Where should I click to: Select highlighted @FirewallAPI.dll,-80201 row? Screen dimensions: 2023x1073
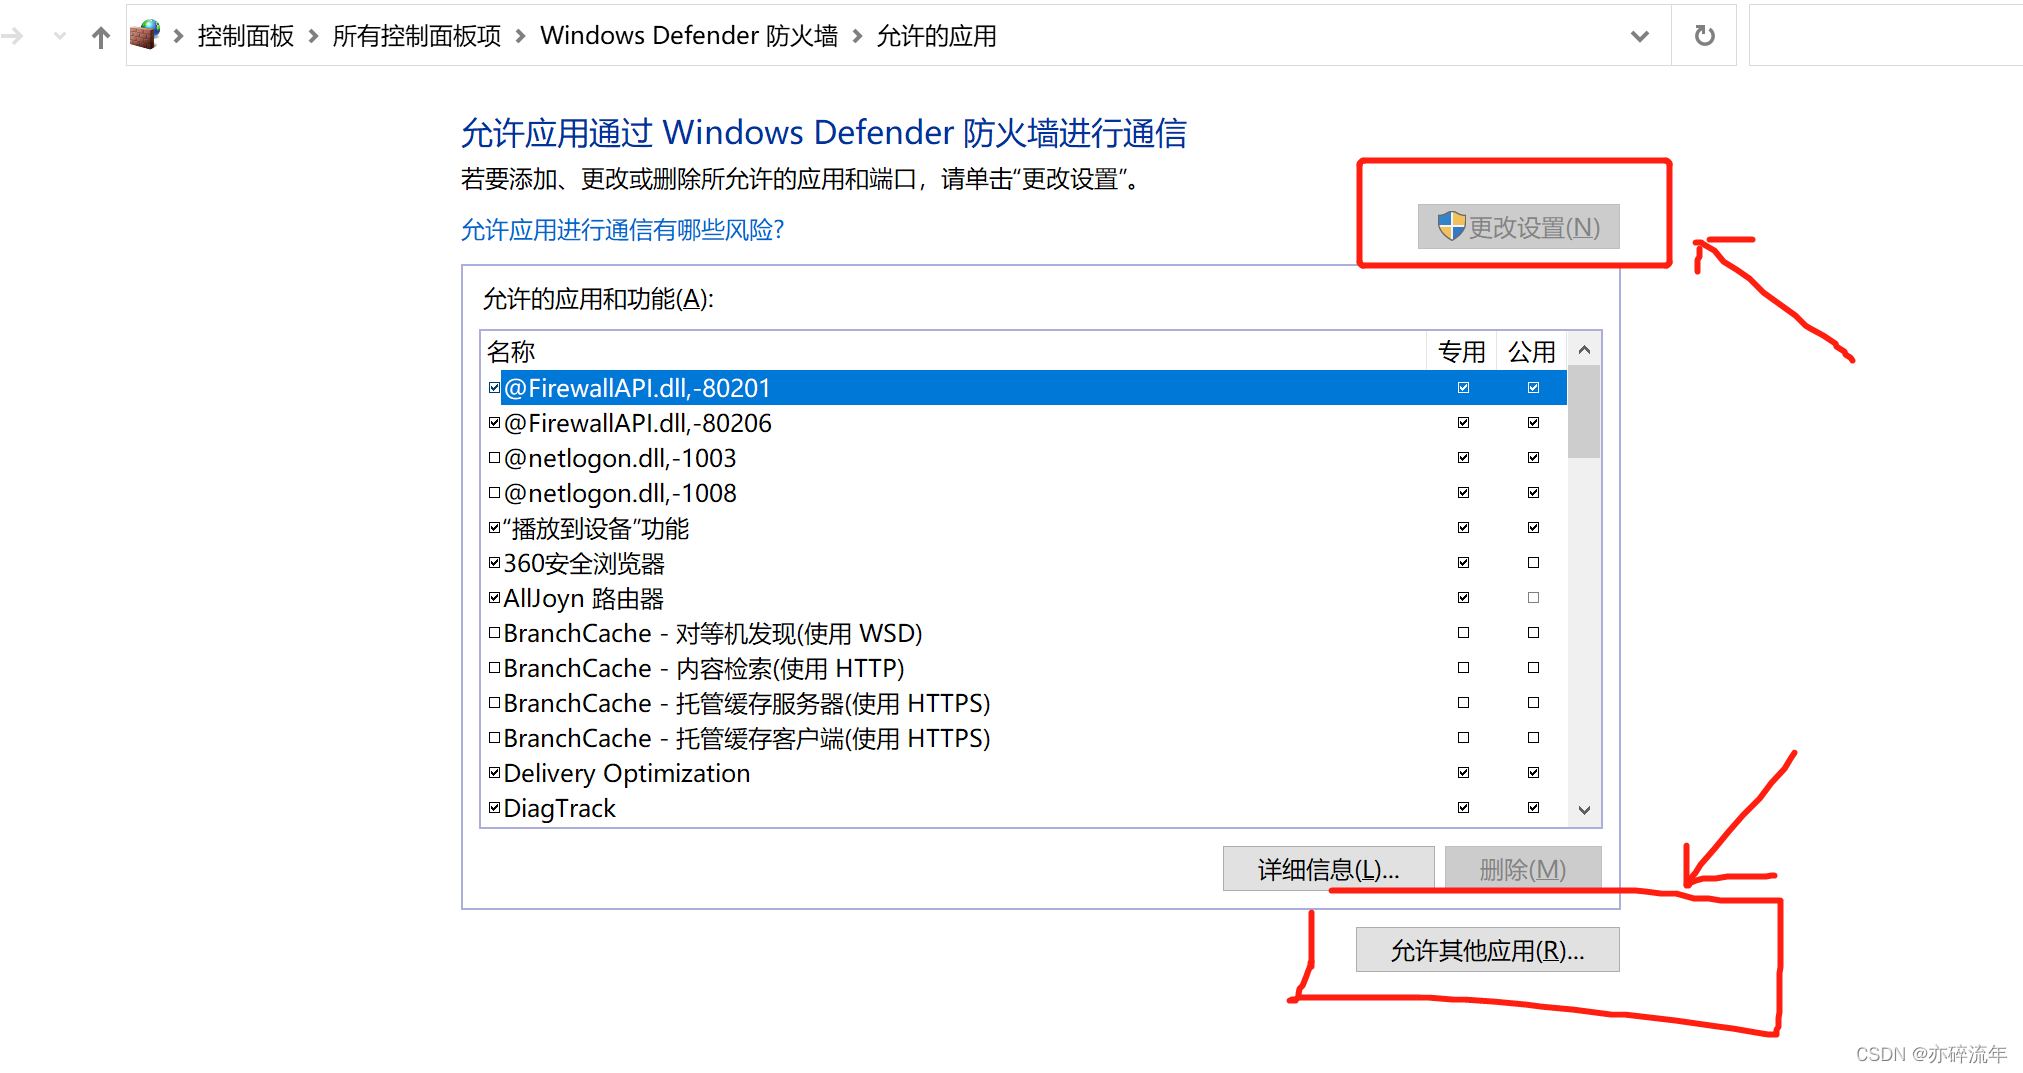[x=1024, y=388]
